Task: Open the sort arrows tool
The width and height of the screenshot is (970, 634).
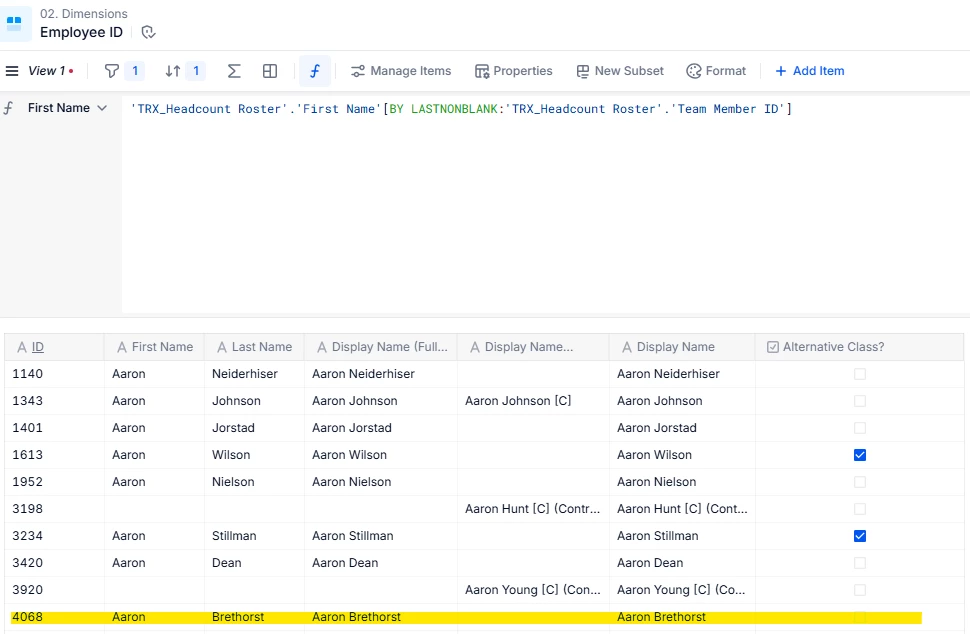Action: (173, 71)
